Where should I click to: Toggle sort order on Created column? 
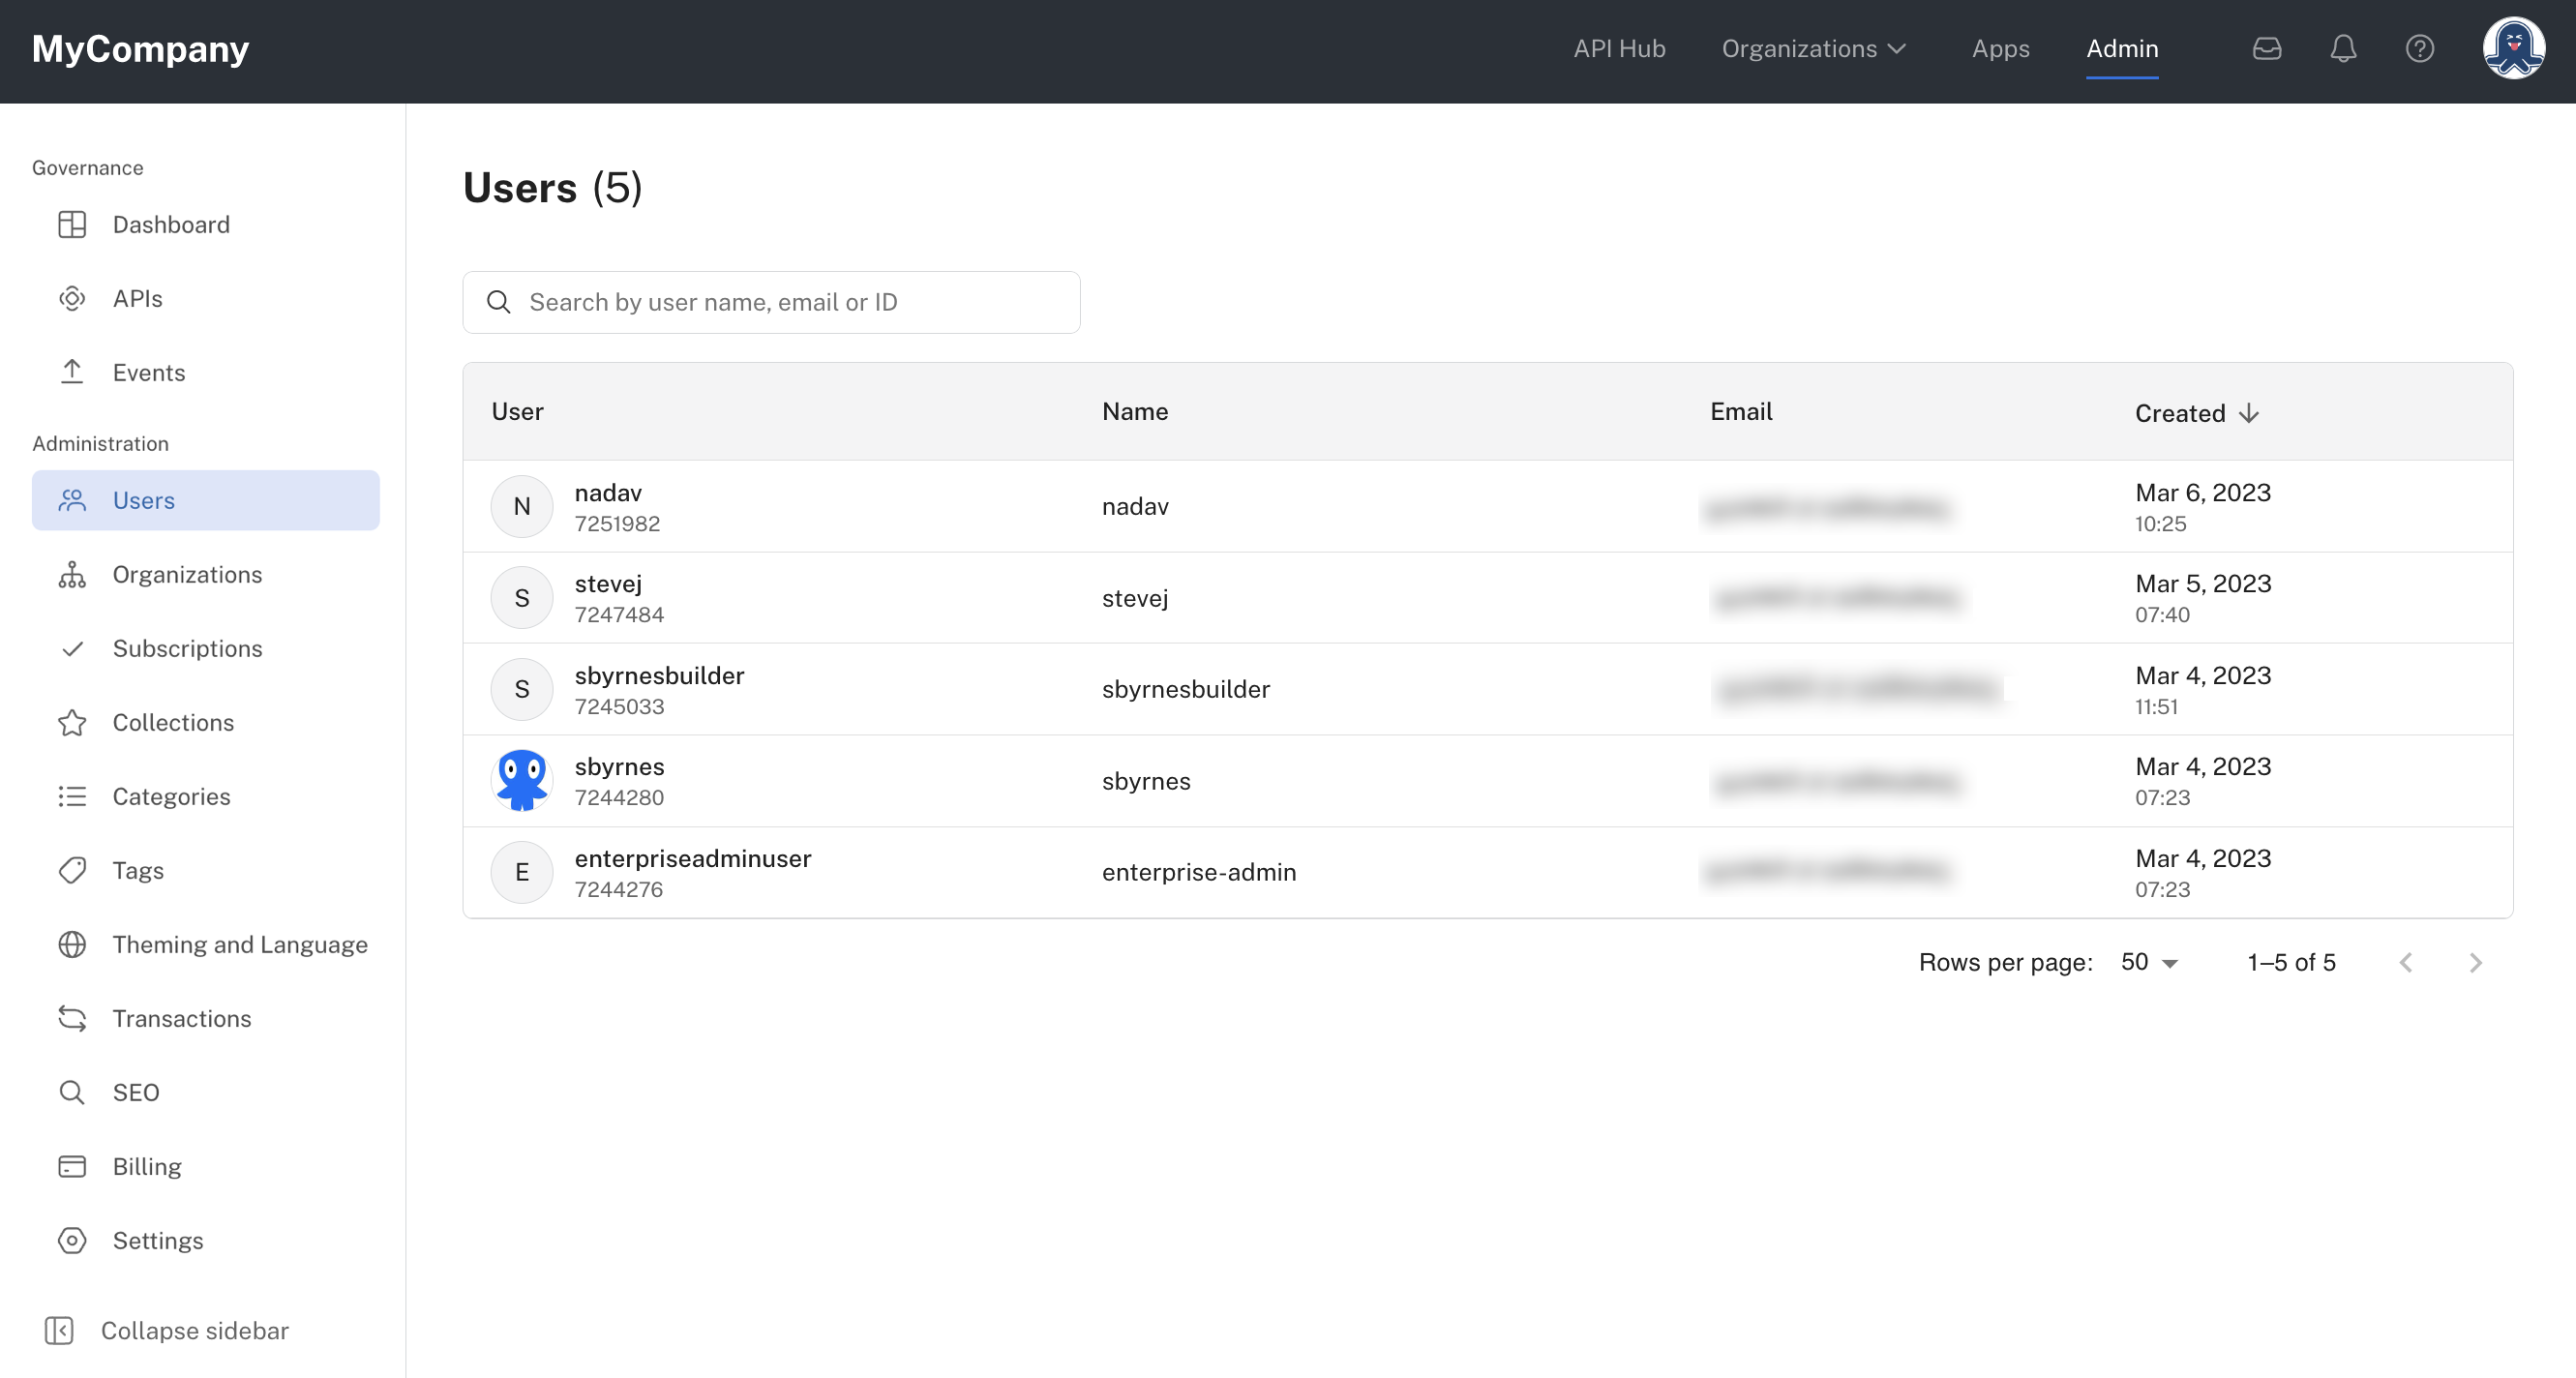pyautogui.click(x=2196, y=413)
